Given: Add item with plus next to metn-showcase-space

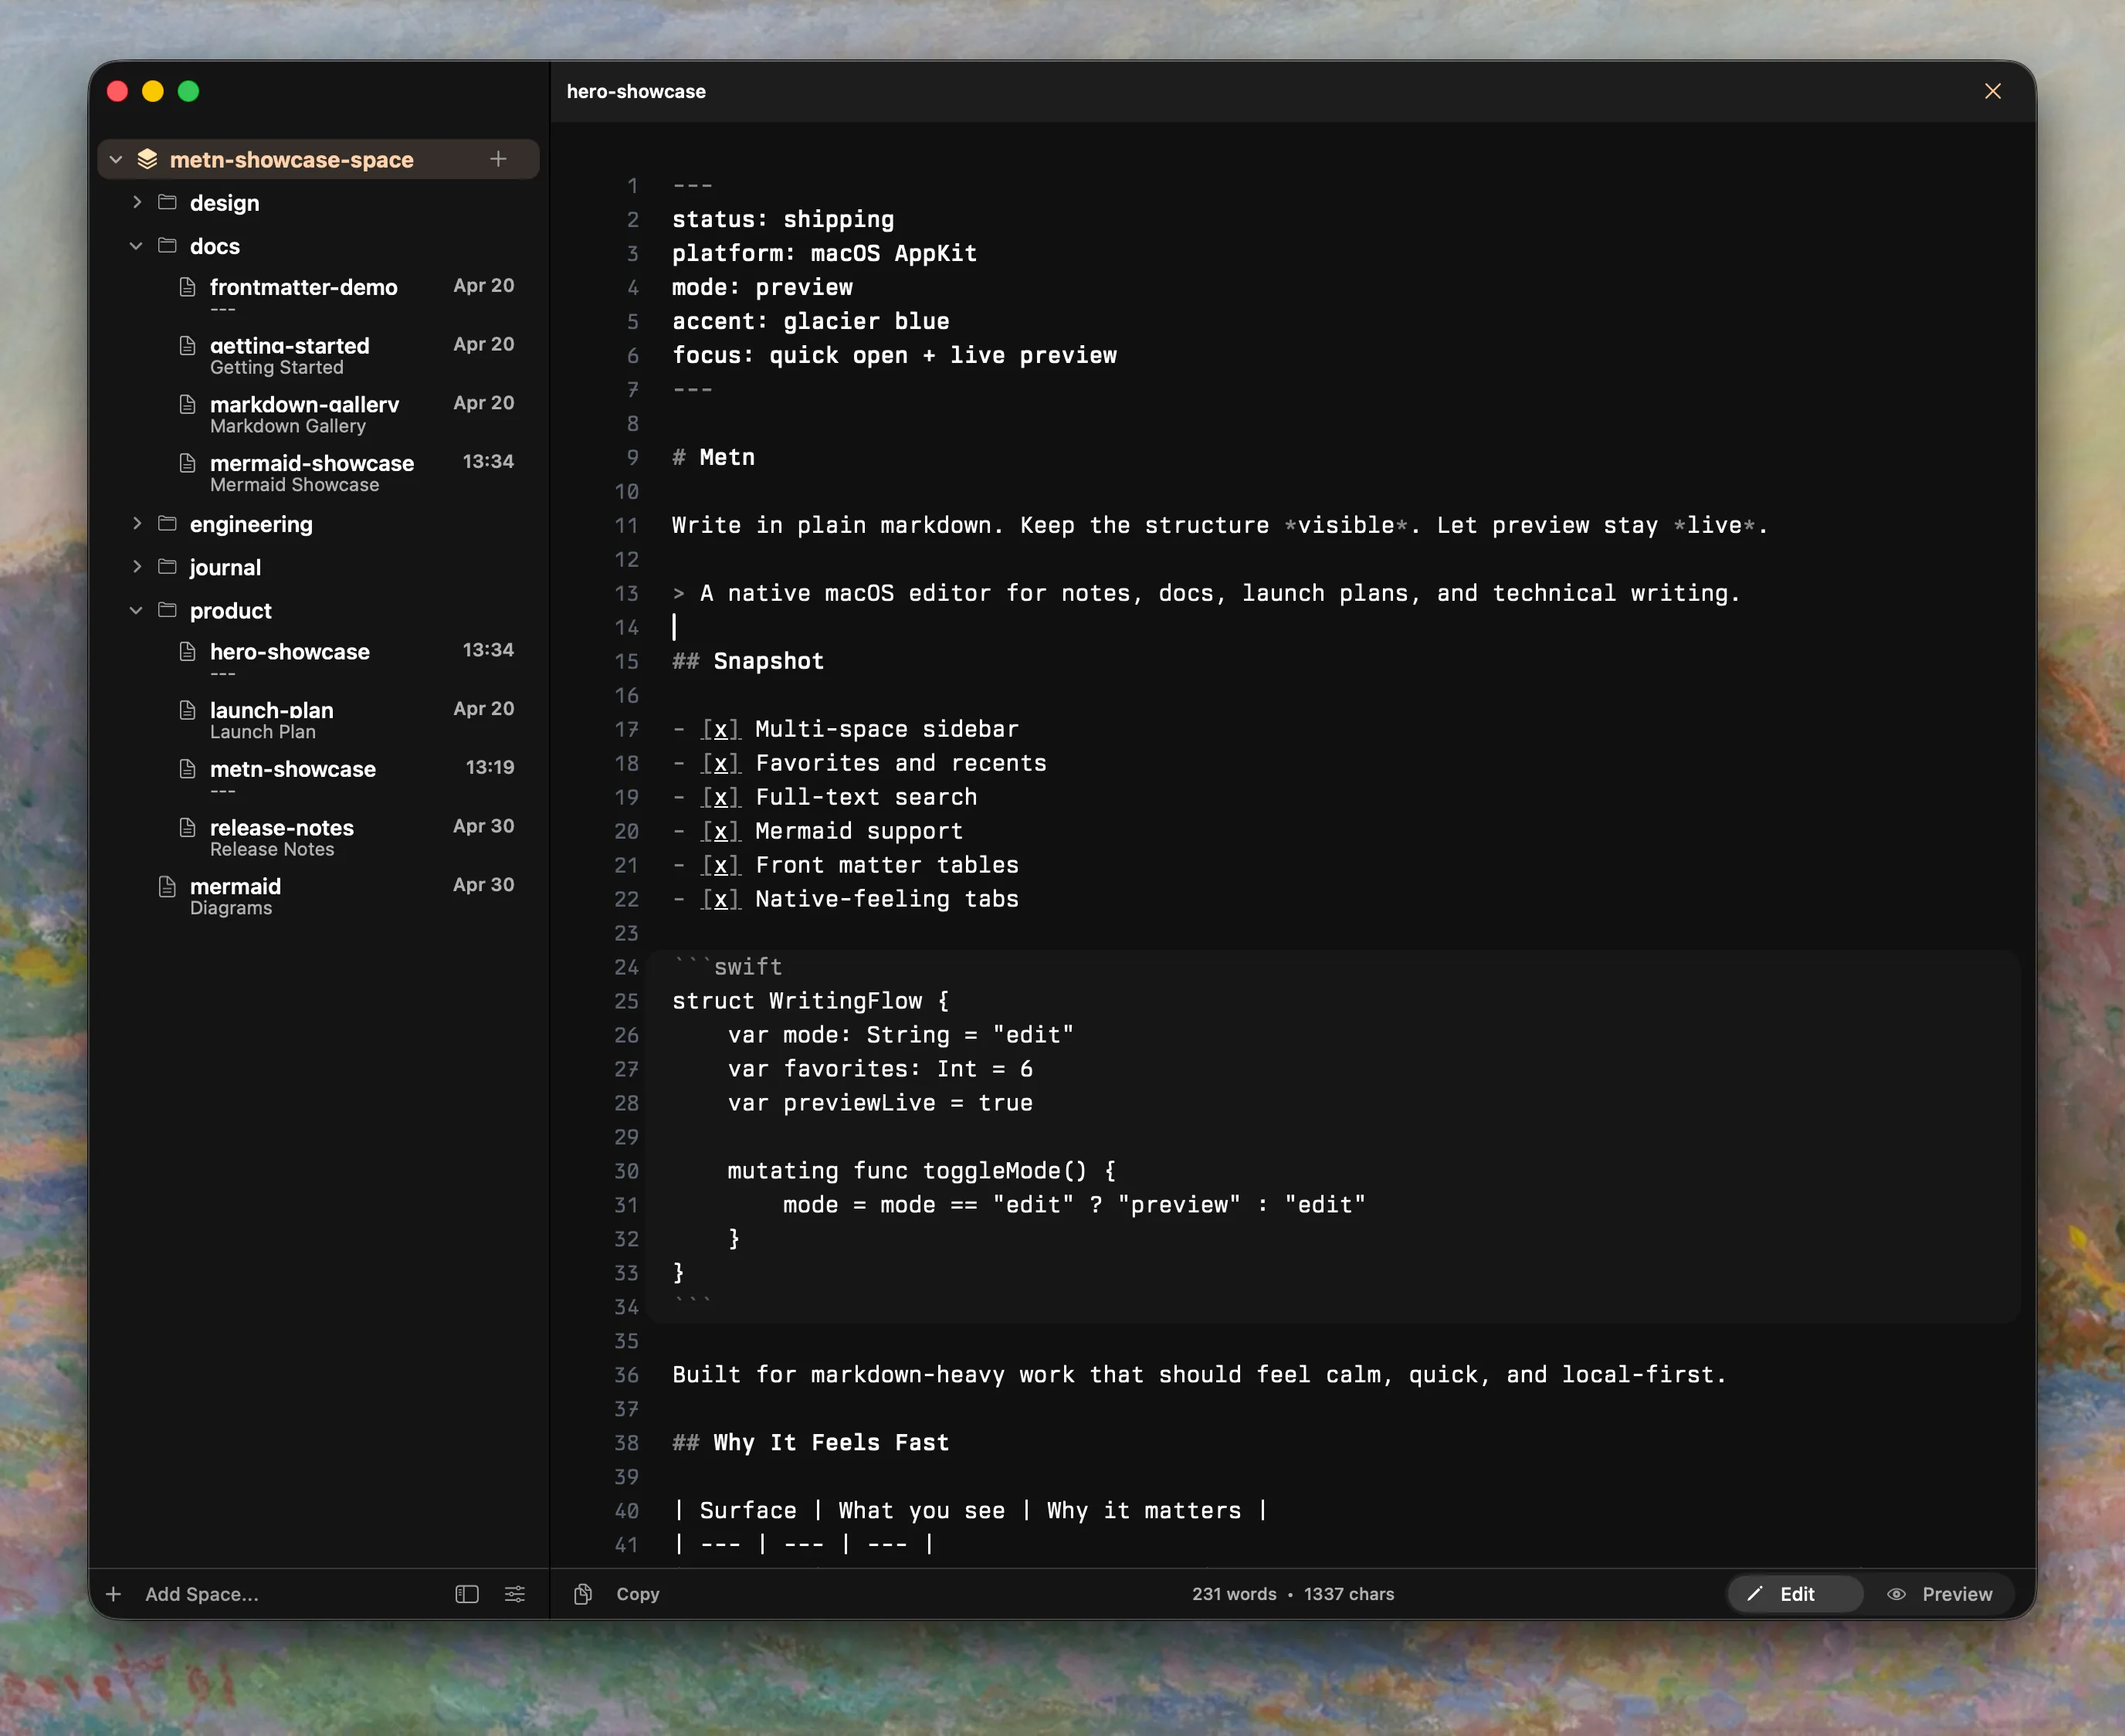Looking at the screenshot, I should (498, 159).
